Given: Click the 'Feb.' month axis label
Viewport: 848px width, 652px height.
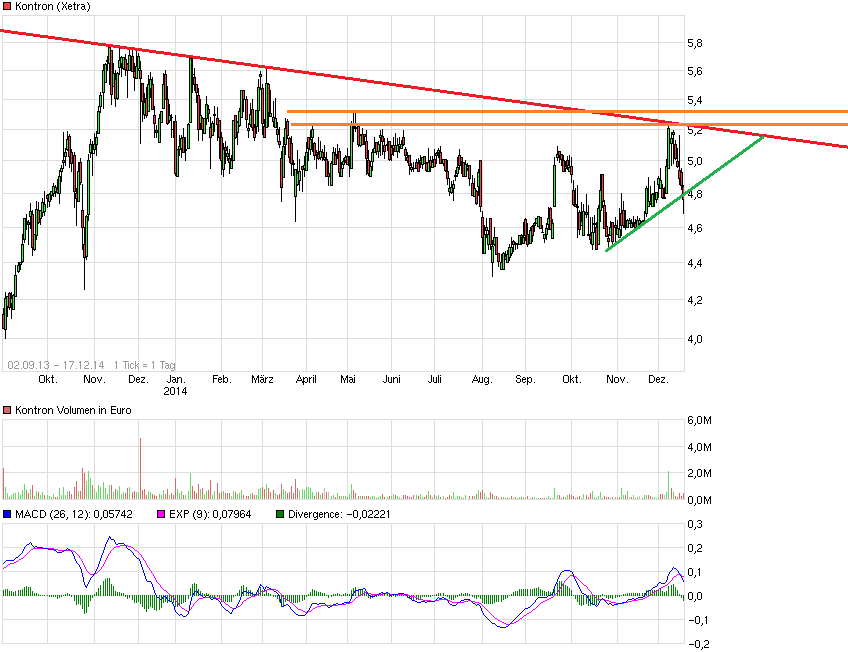Looking at the screenshot, I should tap(222, 380).
